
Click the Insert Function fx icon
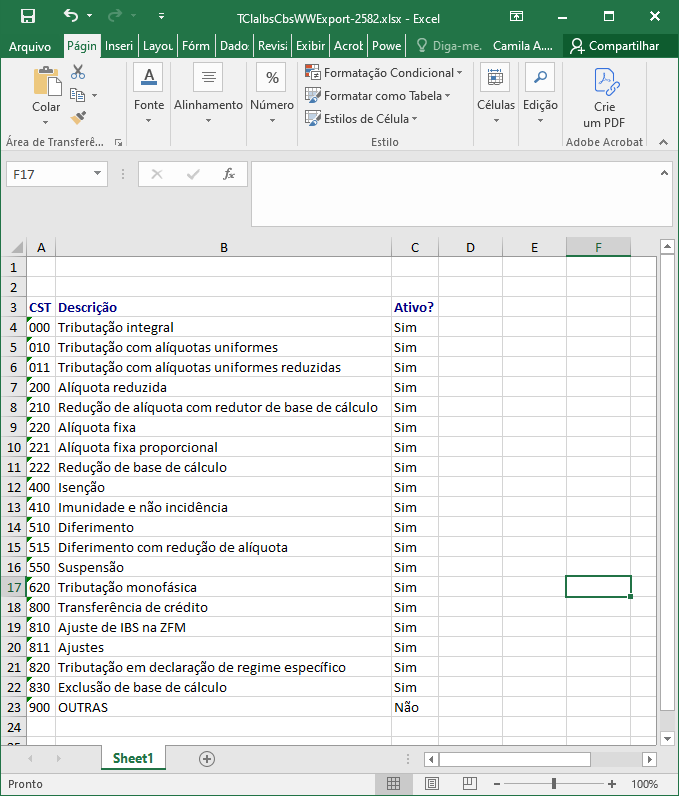coord(228,174)
